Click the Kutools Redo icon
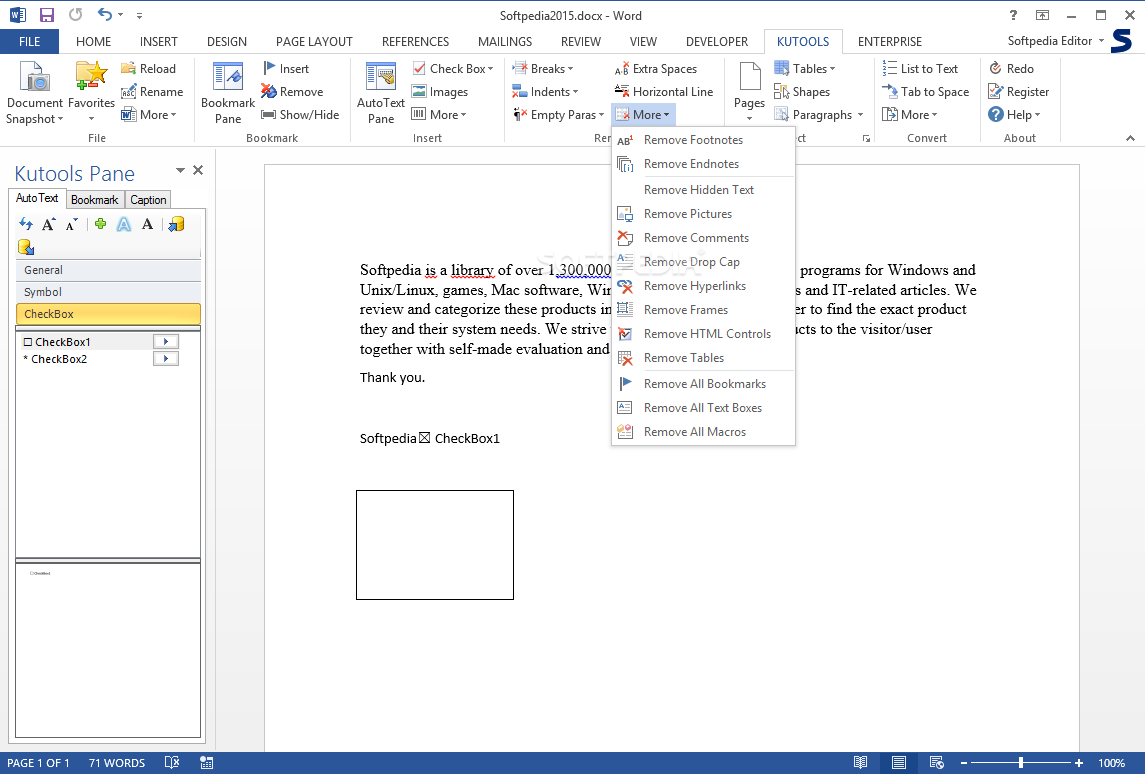Screen dimensions: 1145x774 pos(995,69)
